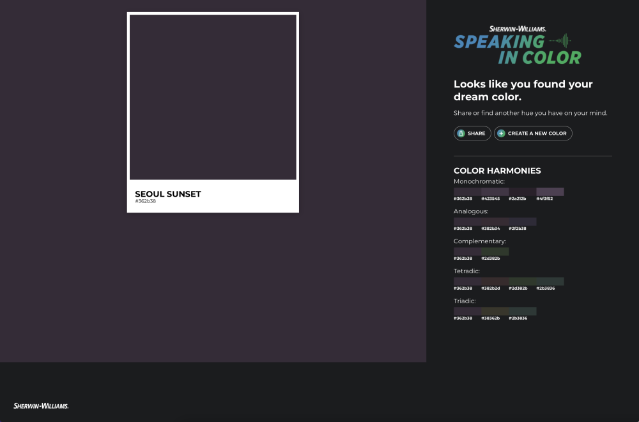Click the Seoul Sunset color name

point(168,194)
